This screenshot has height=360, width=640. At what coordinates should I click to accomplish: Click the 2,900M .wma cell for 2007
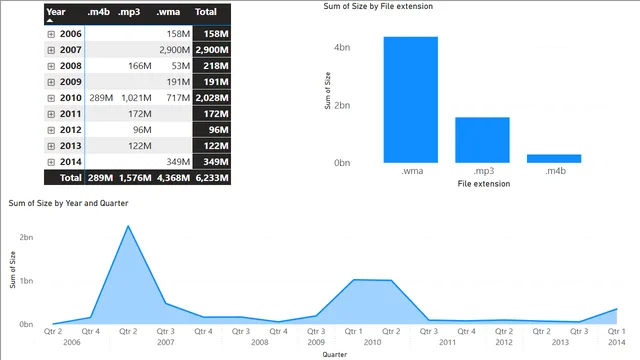click(x=174, y=50)
